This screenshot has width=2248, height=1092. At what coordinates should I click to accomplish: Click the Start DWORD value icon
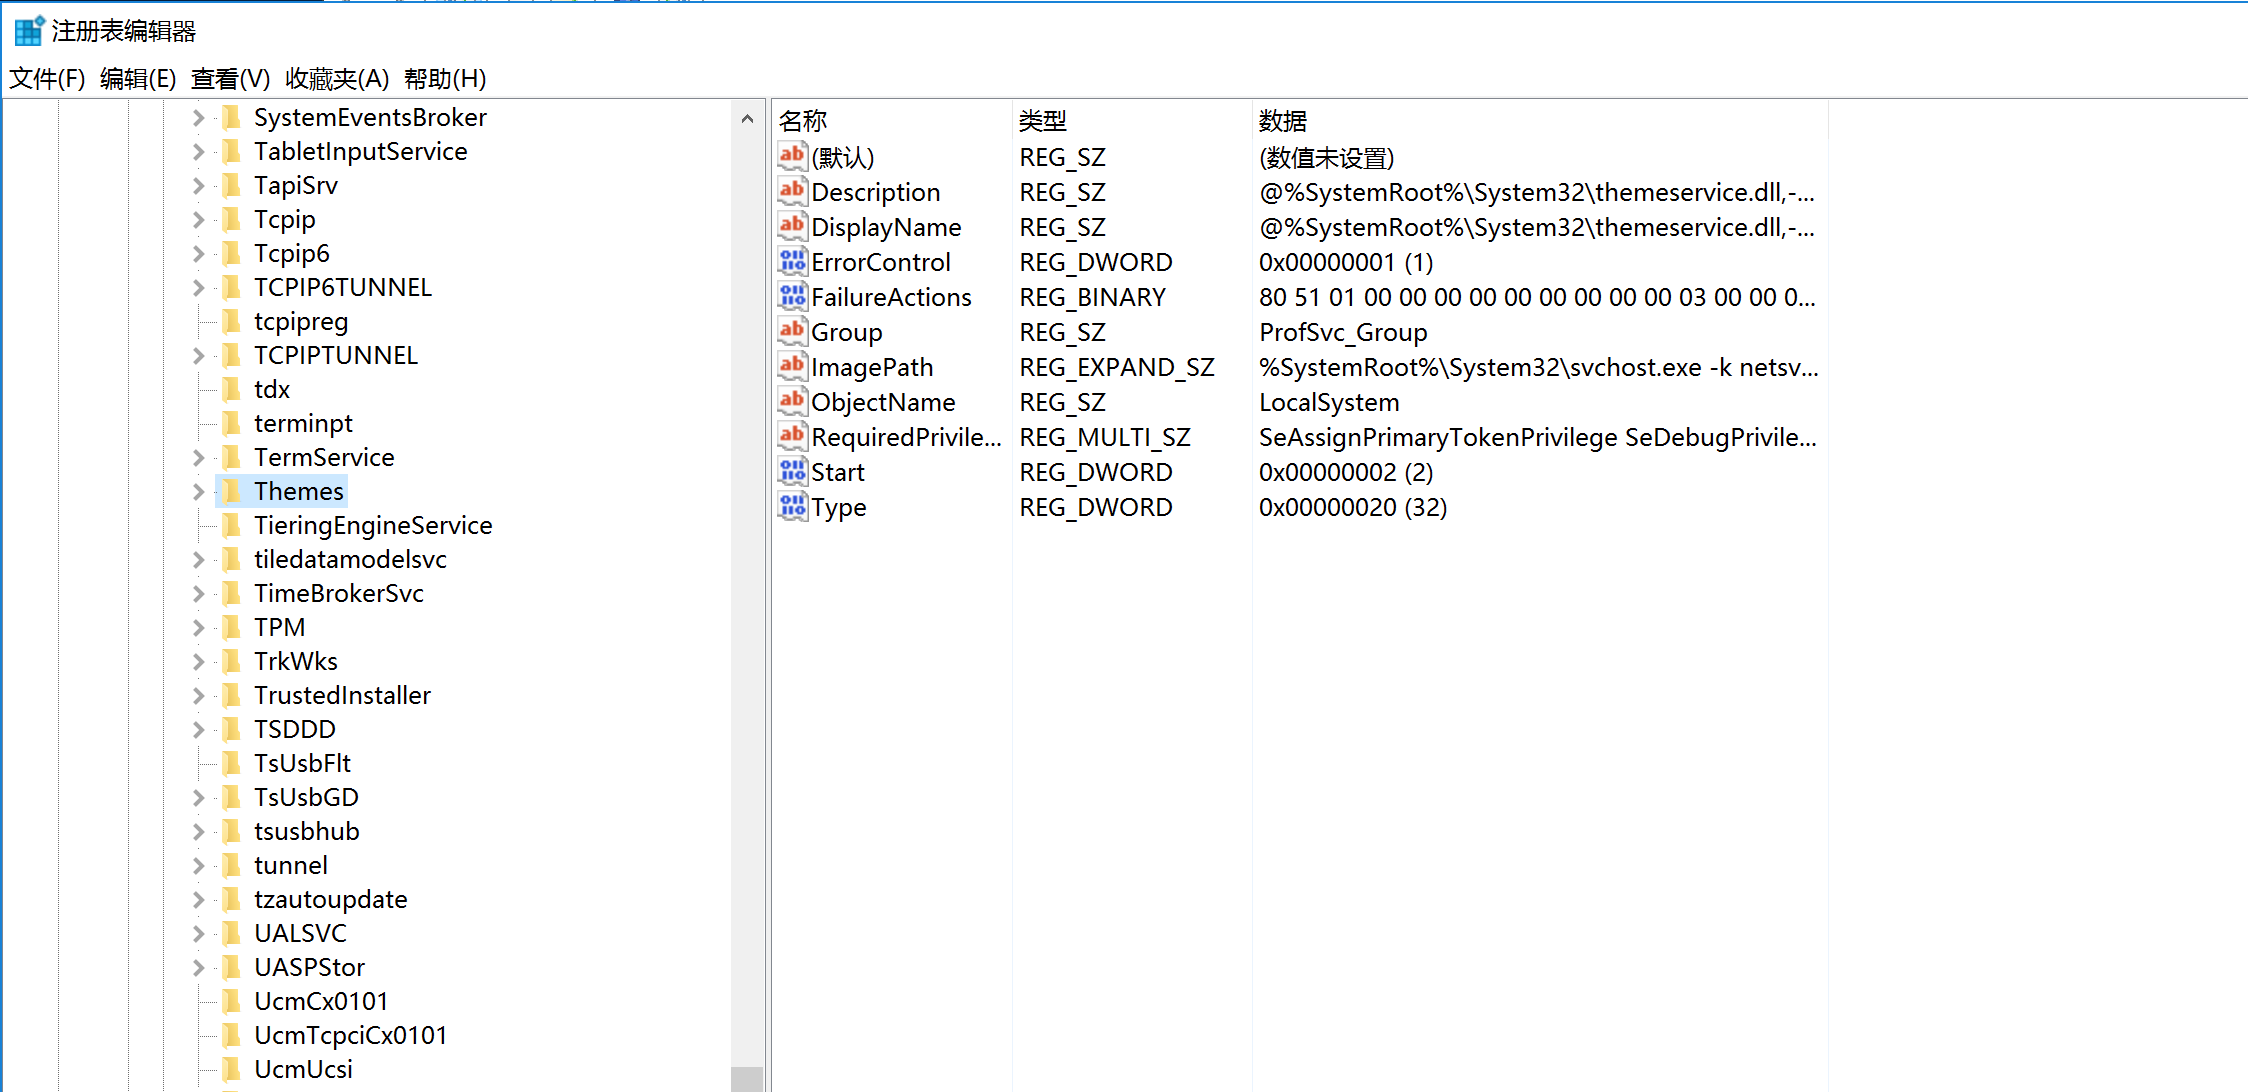point(792,472)
